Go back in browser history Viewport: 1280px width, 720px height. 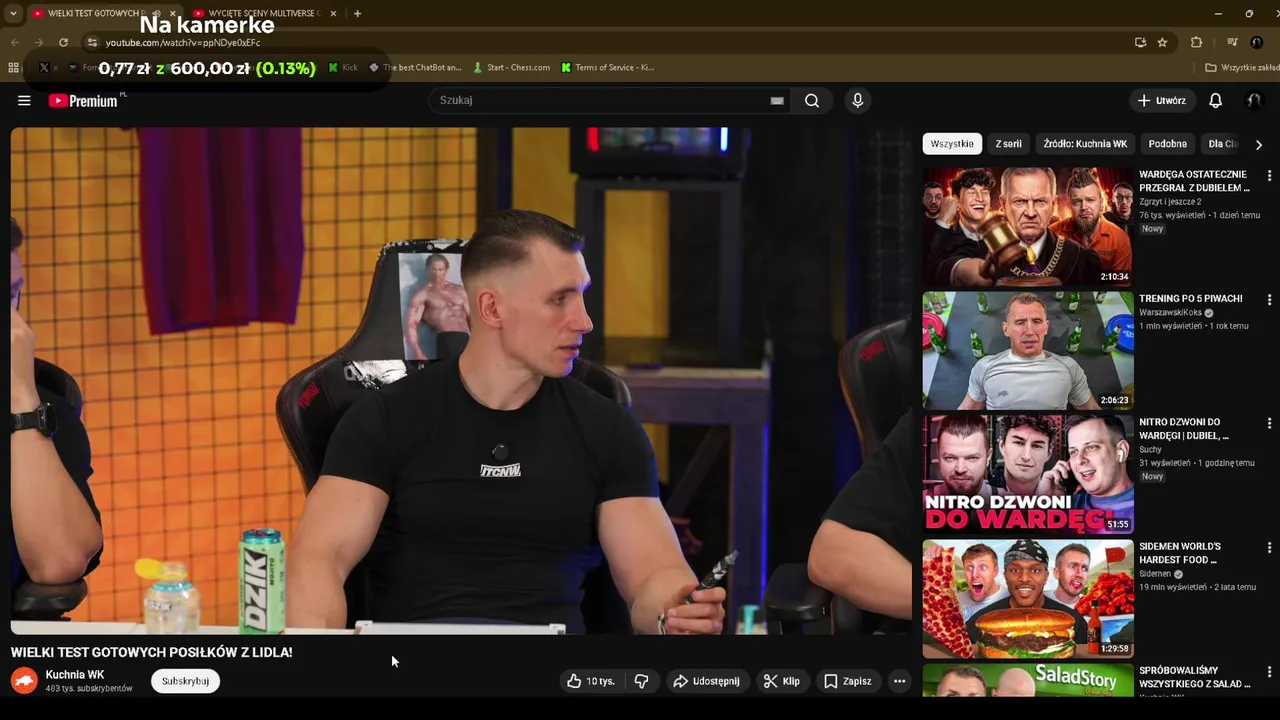coord(14,42)
